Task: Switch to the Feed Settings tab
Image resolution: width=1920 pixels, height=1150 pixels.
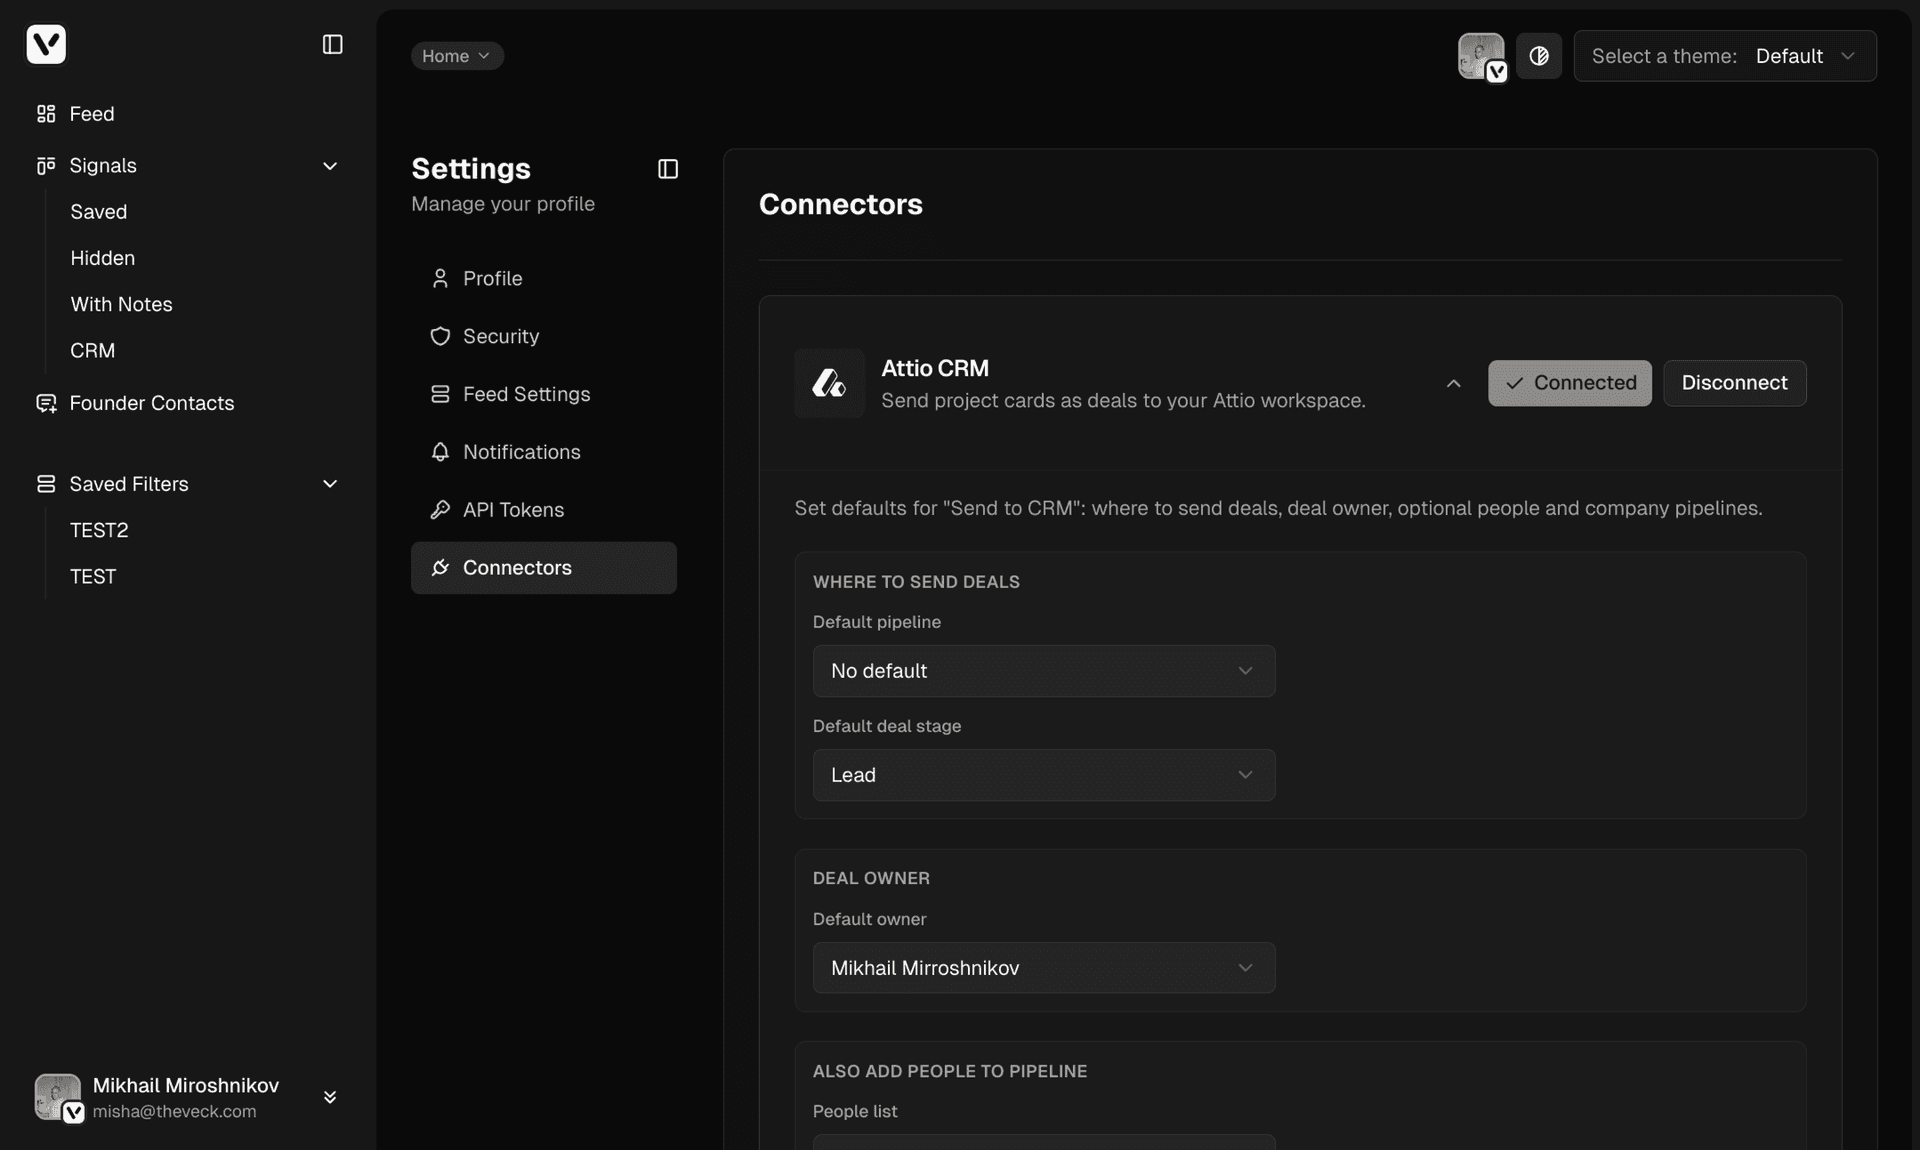Action: coord(527,394)
